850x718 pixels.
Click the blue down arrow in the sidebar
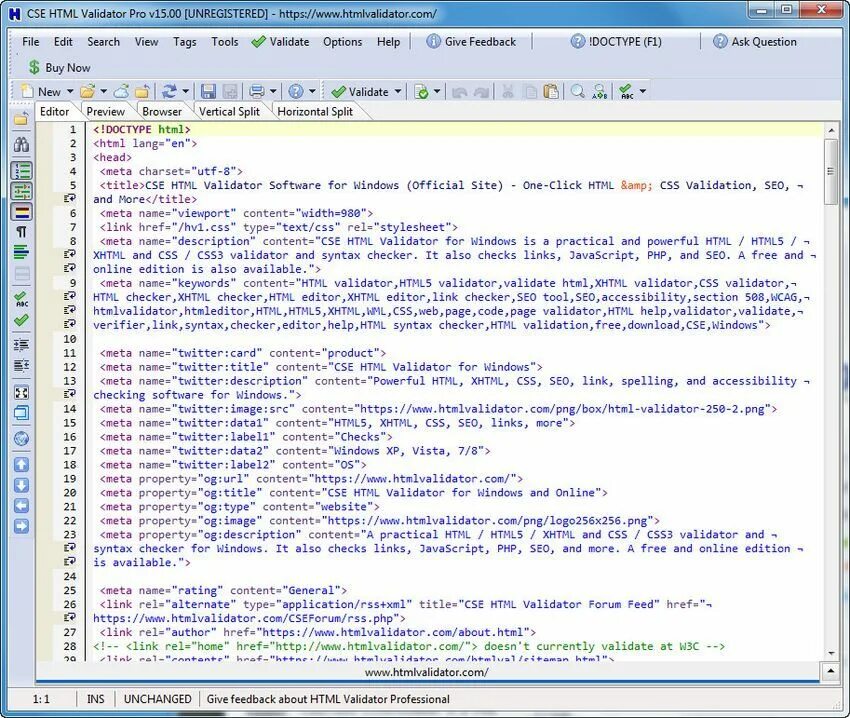[x=22, y=485]
